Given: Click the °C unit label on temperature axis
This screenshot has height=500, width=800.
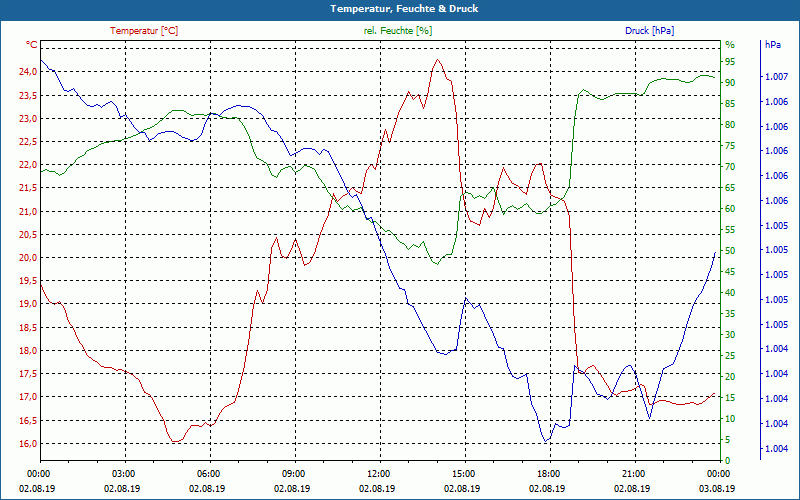Looking at the screenshot, I should (x=32, y=45).
